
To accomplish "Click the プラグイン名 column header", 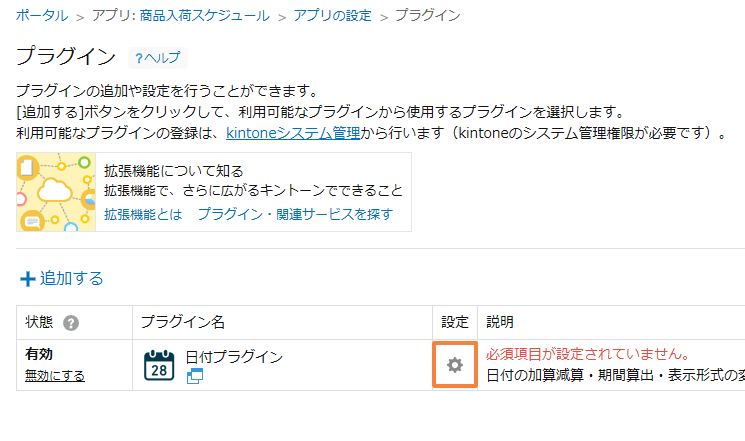I will tap(183, 322).
